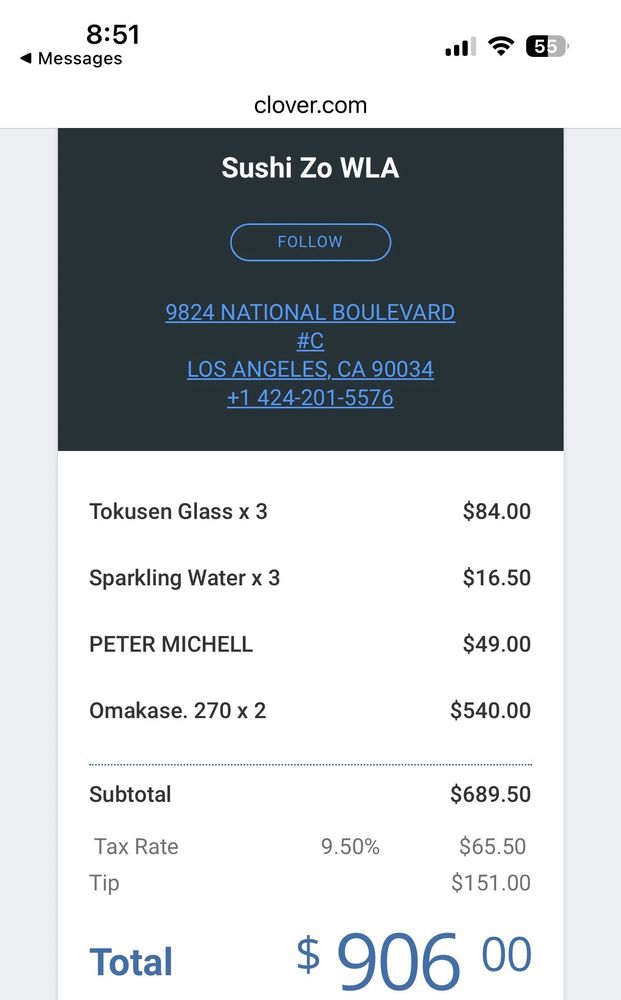Tap the cellular signal strength icon

(460, 47)
